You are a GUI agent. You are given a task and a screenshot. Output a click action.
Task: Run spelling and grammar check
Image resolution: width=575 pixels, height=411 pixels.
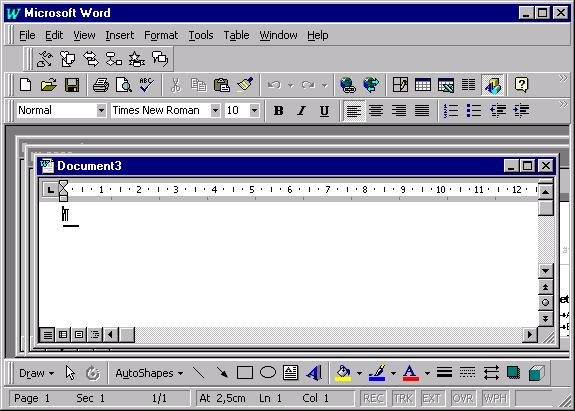[146, 85]
